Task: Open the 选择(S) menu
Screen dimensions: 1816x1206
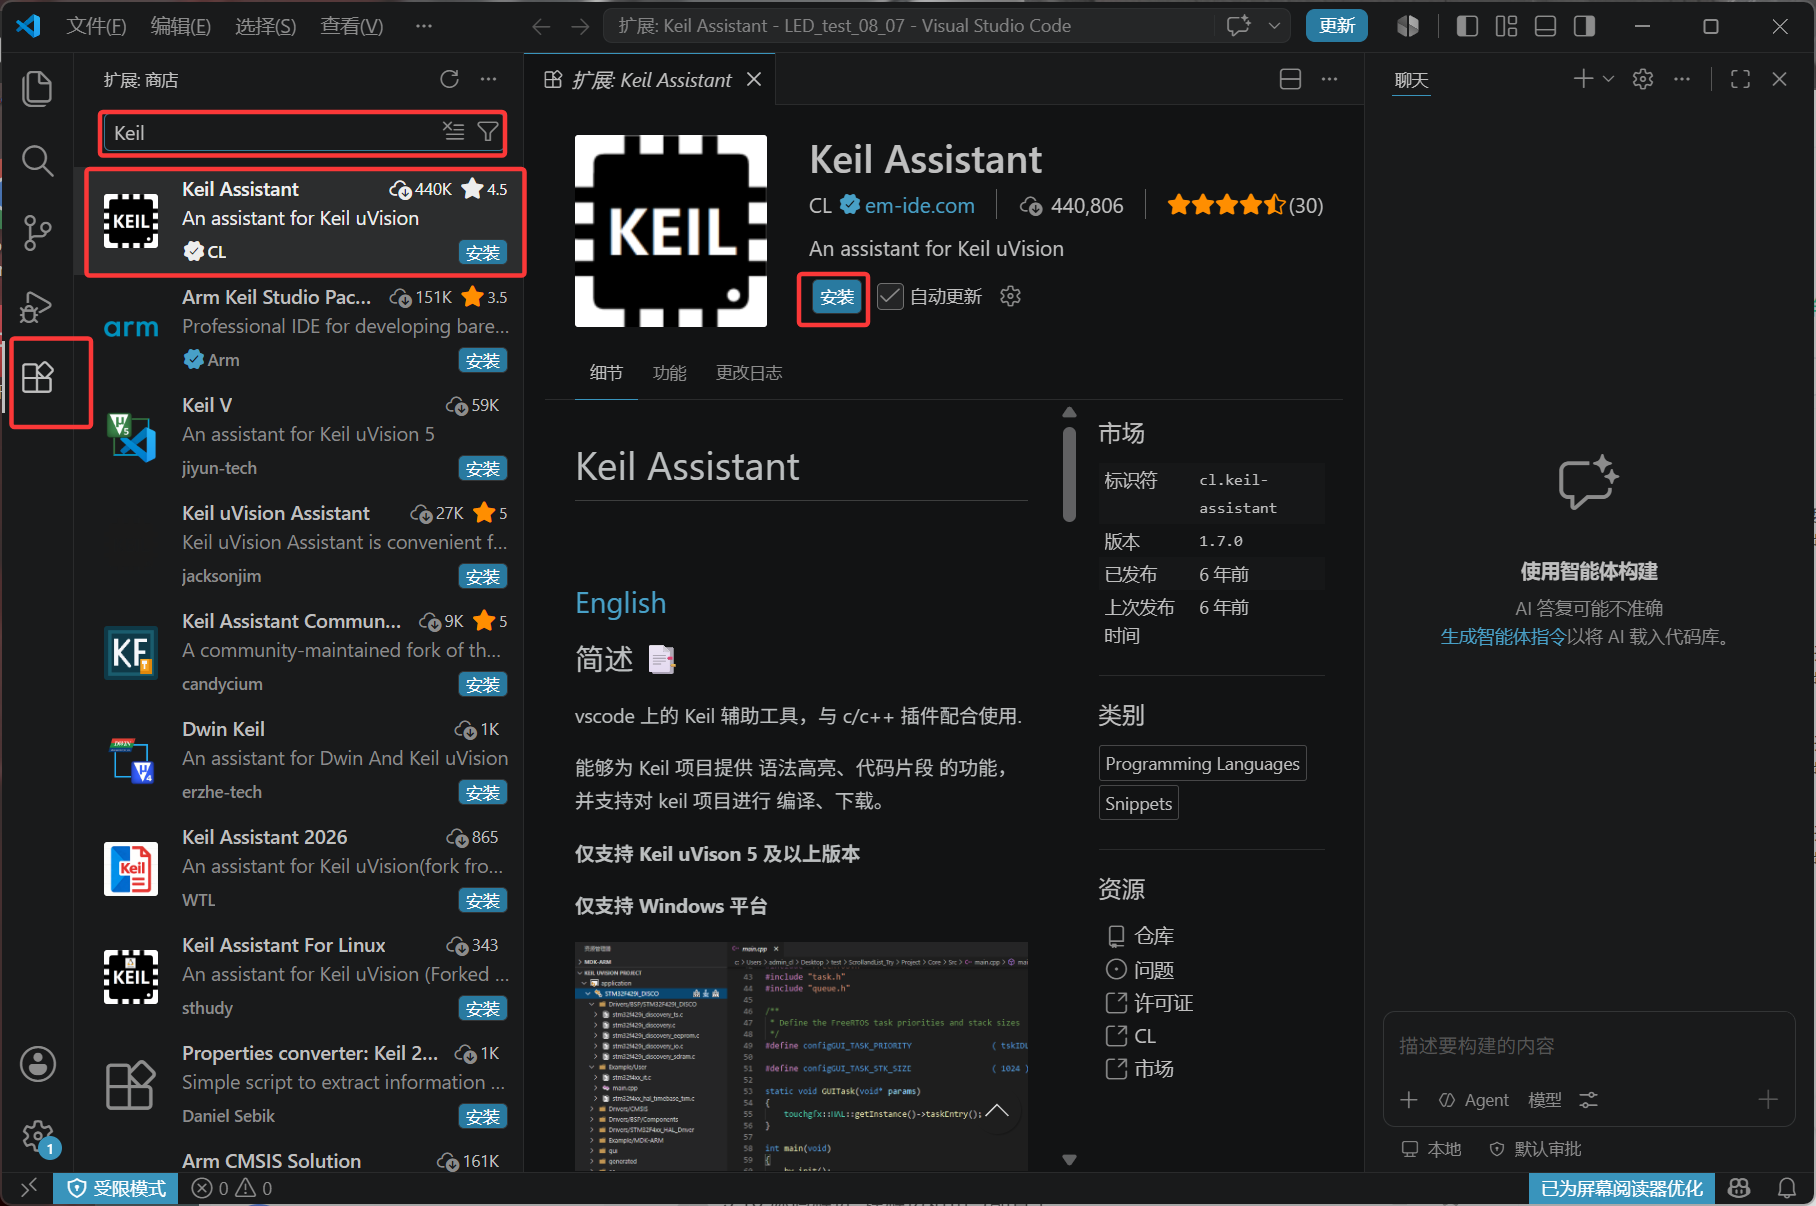Action: click(265, 26)
